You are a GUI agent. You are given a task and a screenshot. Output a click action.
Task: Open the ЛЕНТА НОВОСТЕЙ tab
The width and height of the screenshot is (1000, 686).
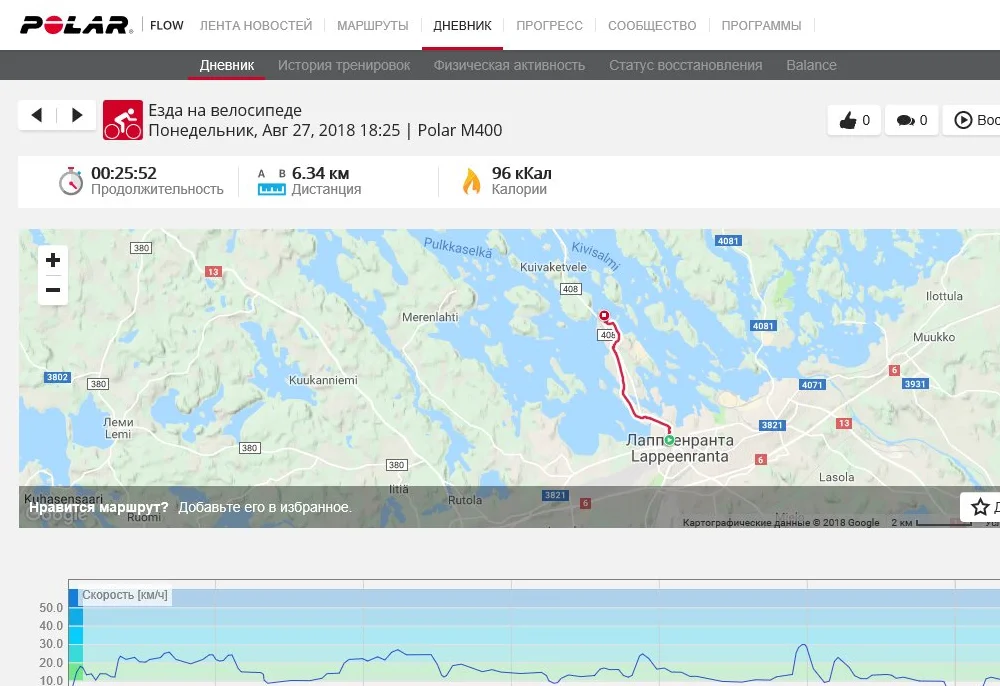(256, 26)
